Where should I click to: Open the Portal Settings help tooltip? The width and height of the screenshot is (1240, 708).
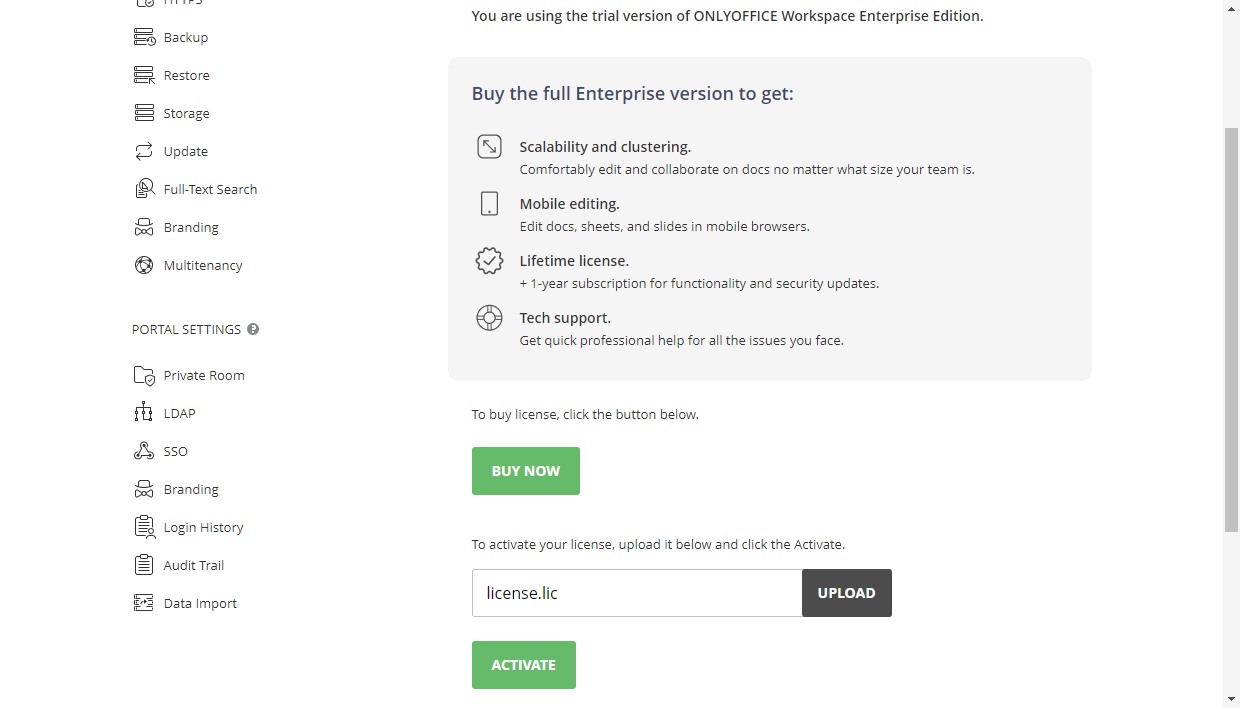[253, 329]
